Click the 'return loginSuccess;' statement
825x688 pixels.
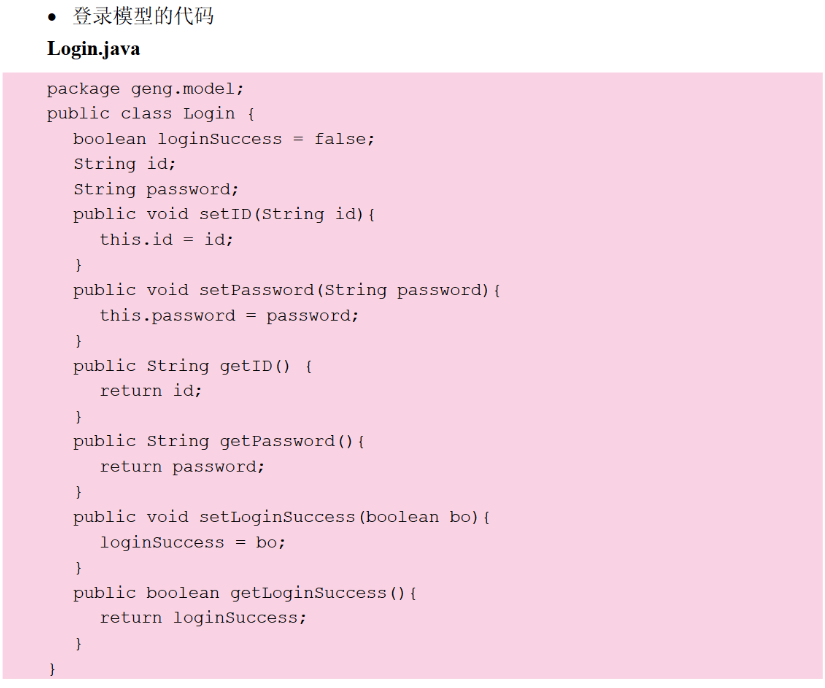[203, 618]
